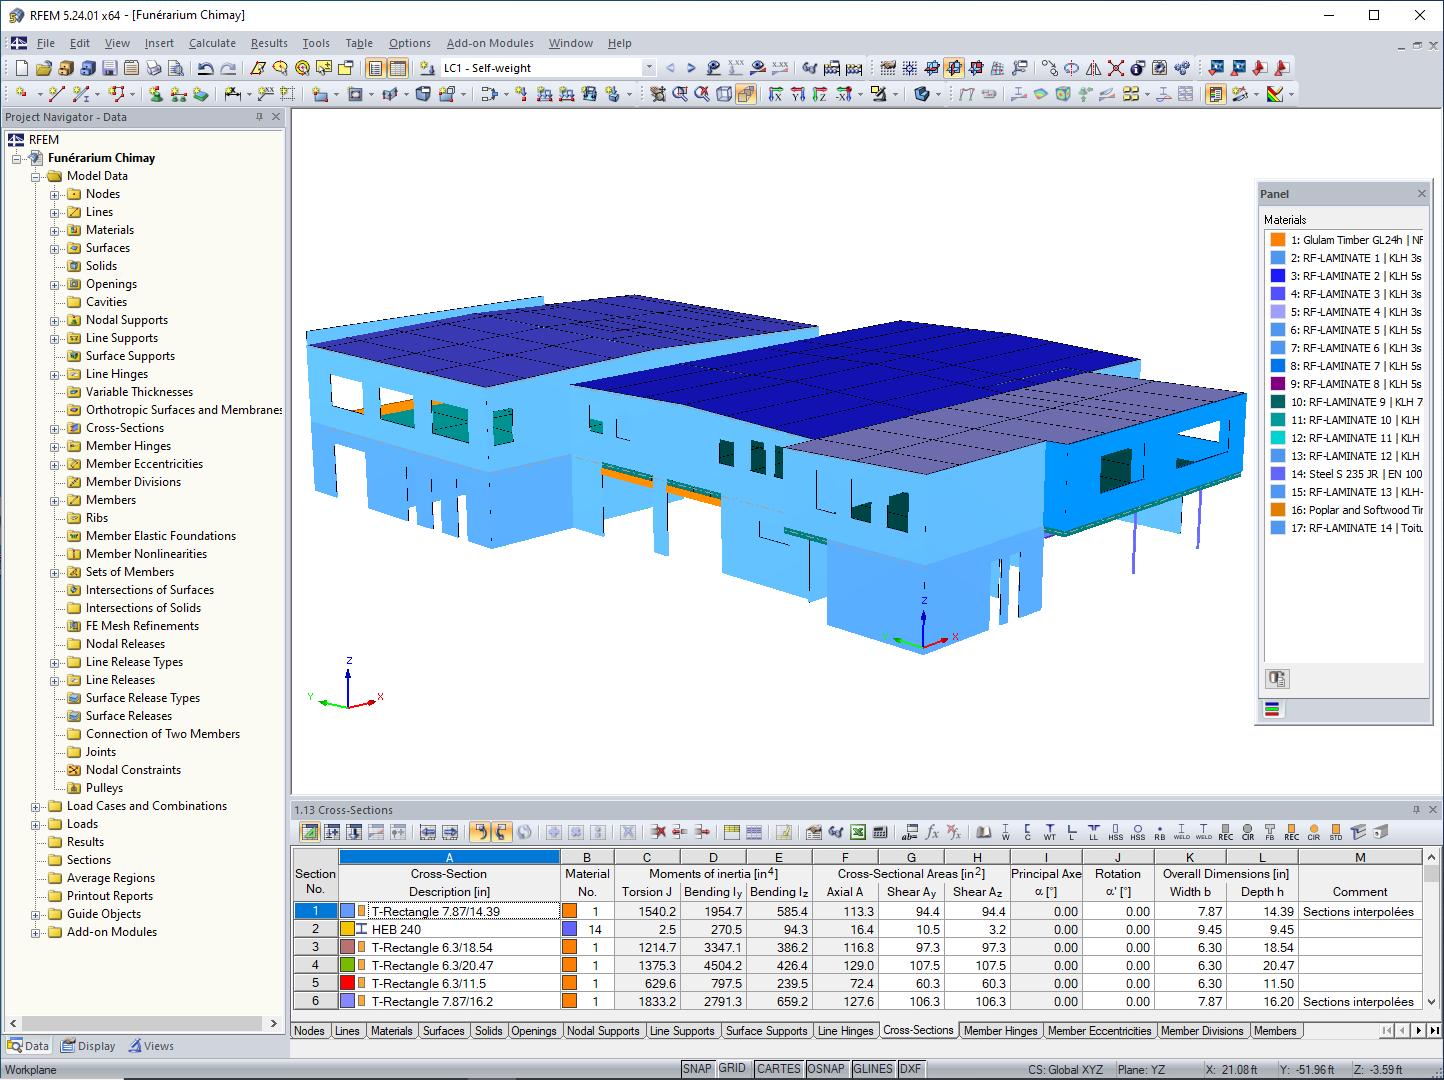Disable OSNAP in the status bar
Screen dimensions: 1444x1080
[x=826, y=1068]
